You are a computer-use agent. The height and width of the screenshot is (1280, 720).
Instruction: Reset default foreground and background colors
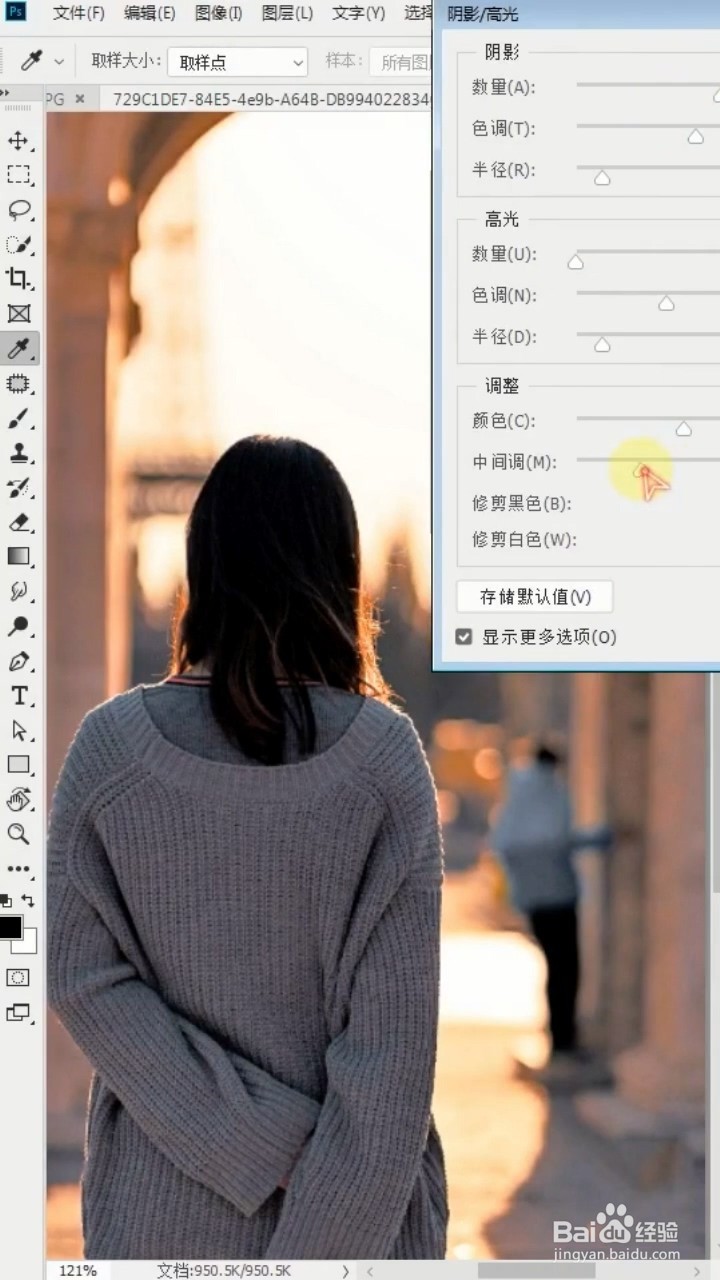[6, 901]
